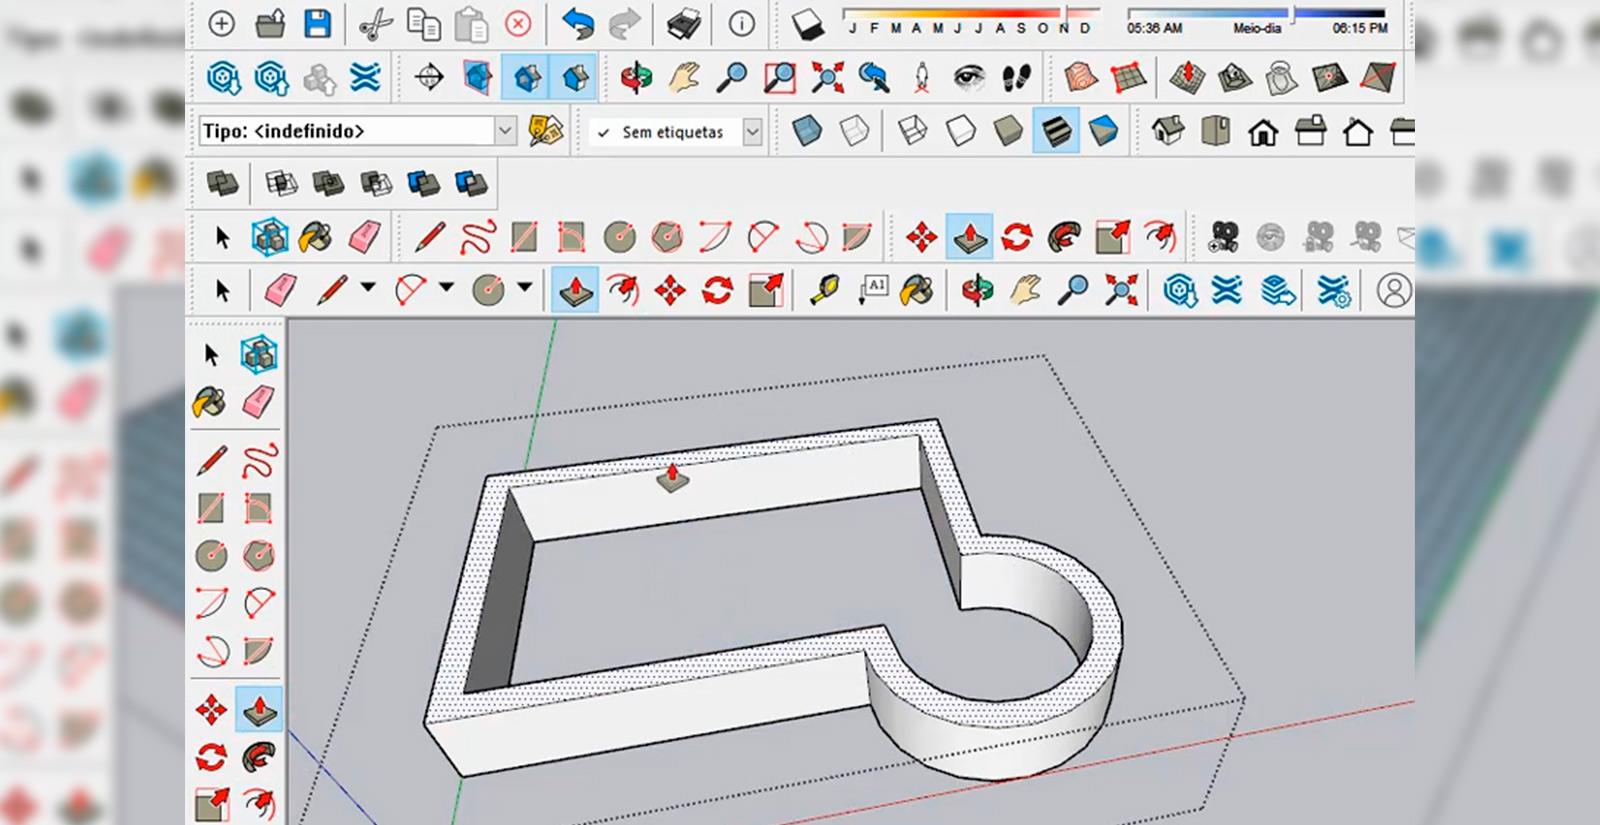
Task: Select the Tape Measure tool
Action: pyautogui.click(x=825, y=291)
